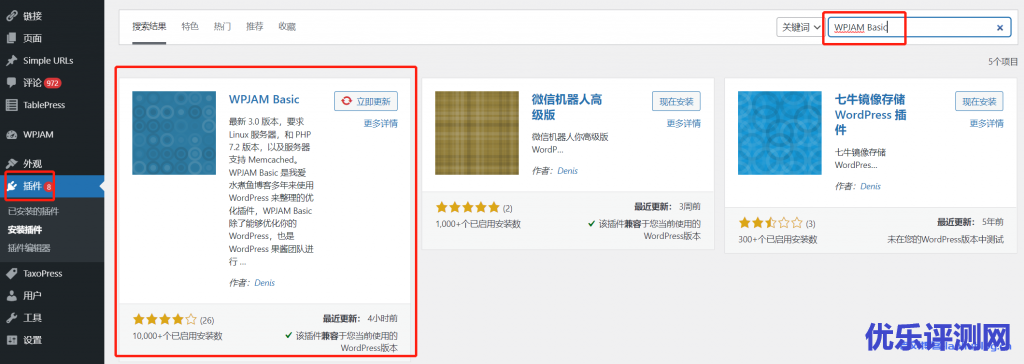Click the 10,000+个已启用安装数 text
Image resolution: width=1024 pixels, height=364 pixels.
(178, 336)
